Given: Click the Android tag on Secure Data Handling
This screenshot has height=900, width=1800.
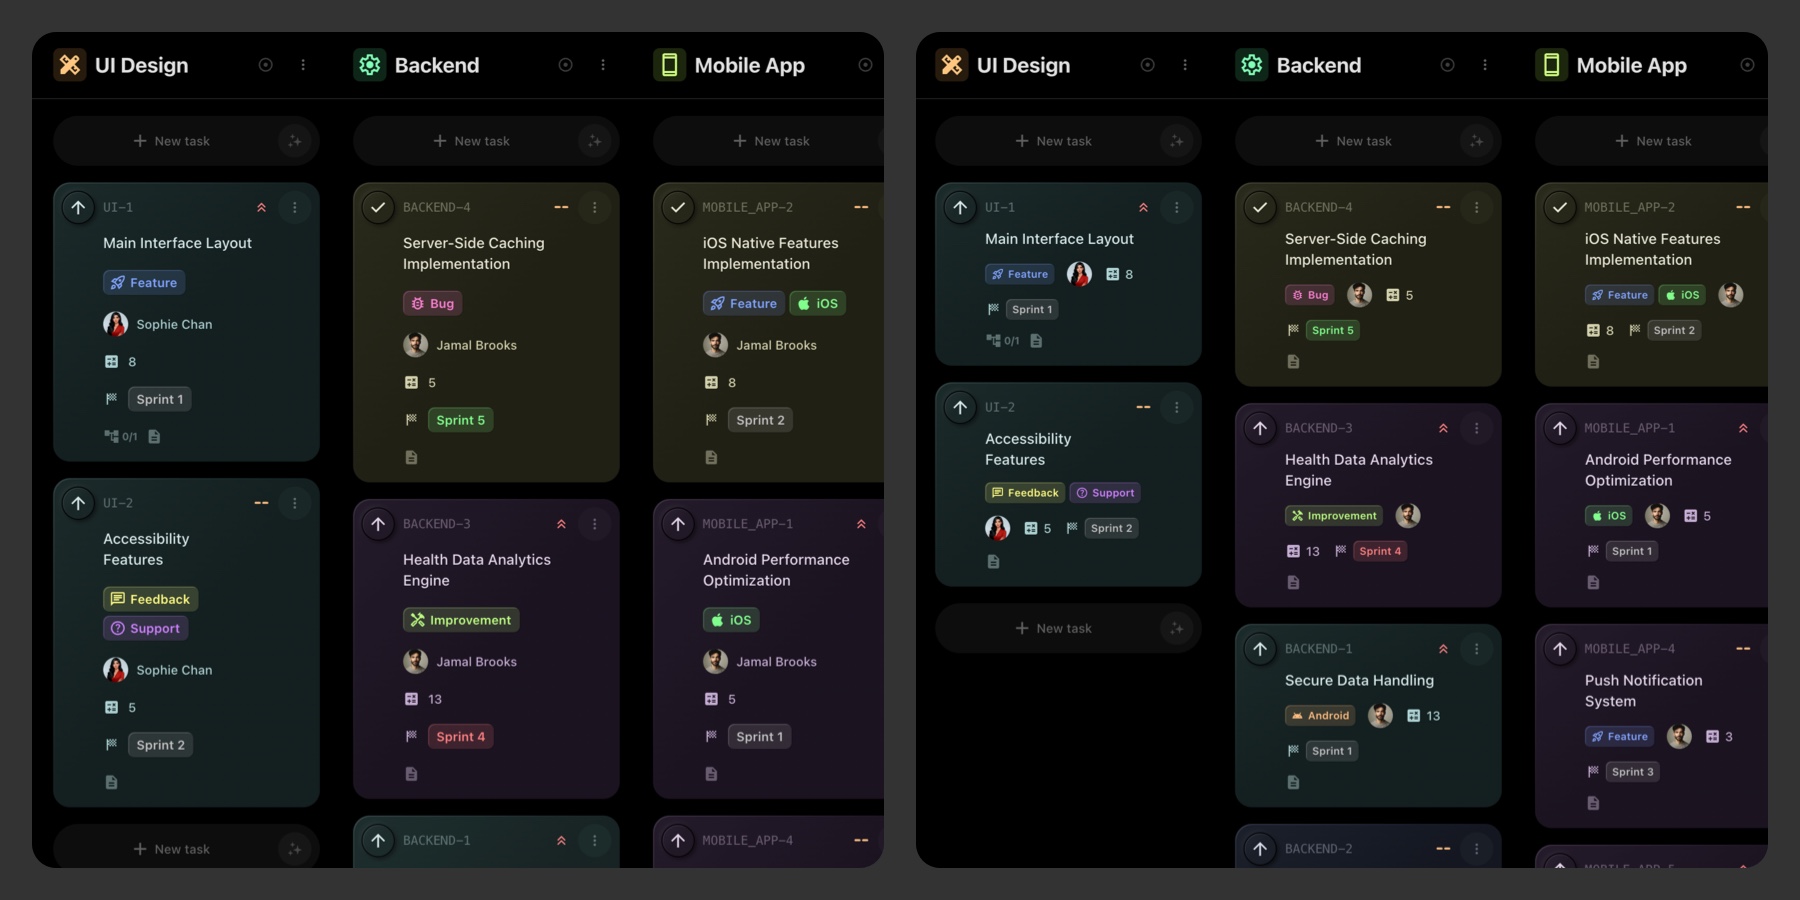Looking at the screenshot, I should [x=1320, y=716].
